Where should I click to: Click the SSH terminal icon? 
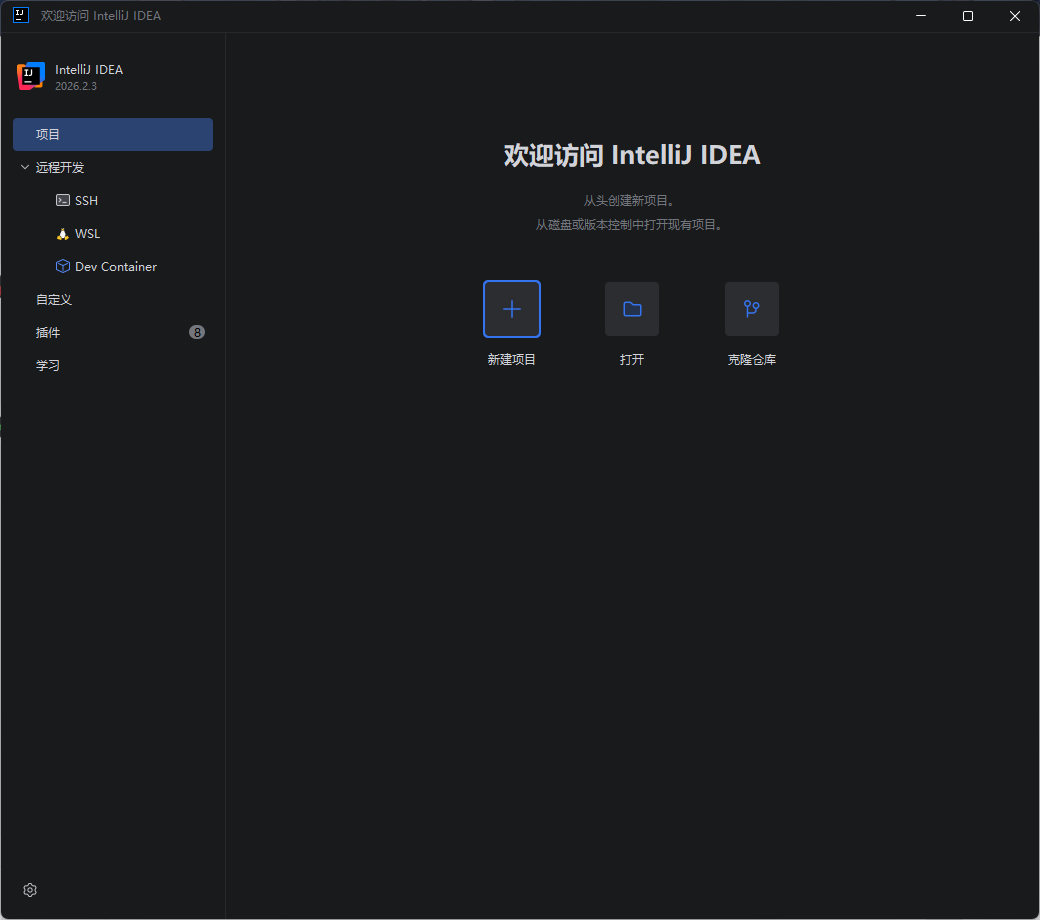(63, 200)
